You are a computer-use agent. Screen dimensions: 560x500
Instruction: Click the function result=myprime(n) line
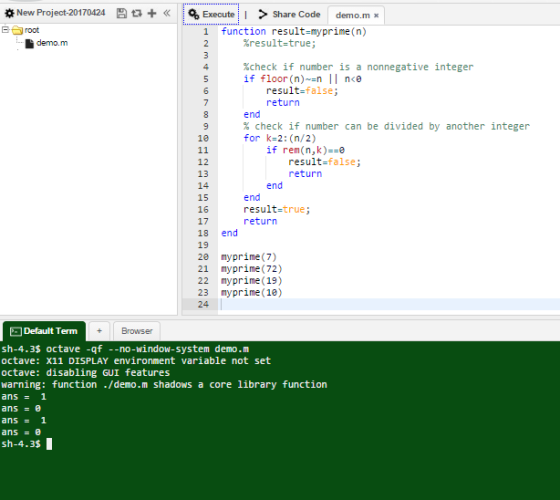[x=294, y=31]
